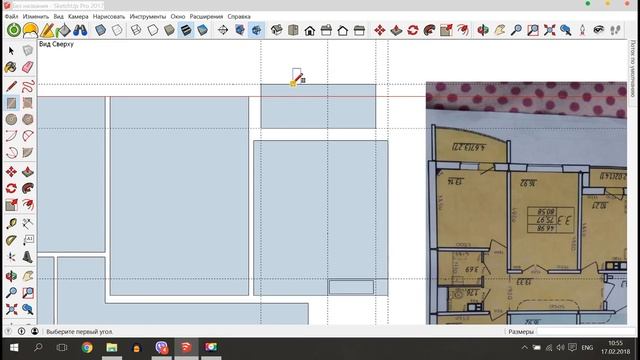
Task: Select the Polygon tool
Action: (x=28, y=119)
